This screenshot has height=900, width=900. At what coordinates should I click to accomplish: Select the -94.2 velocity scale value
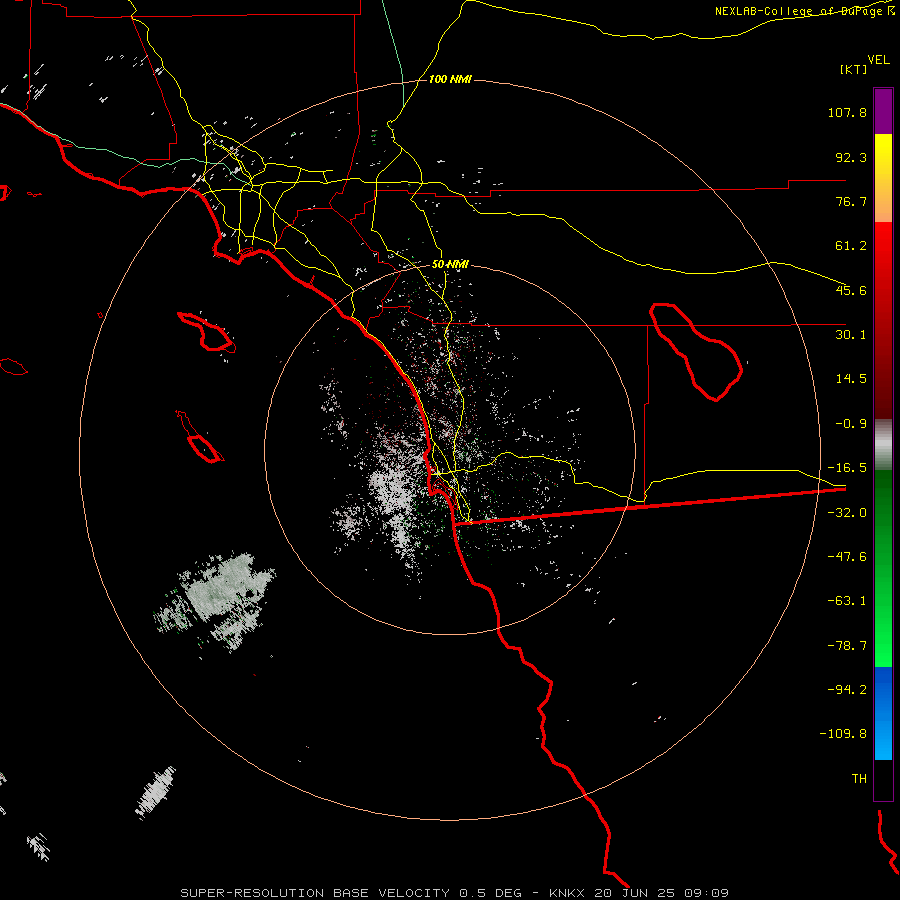pos(847,689)
